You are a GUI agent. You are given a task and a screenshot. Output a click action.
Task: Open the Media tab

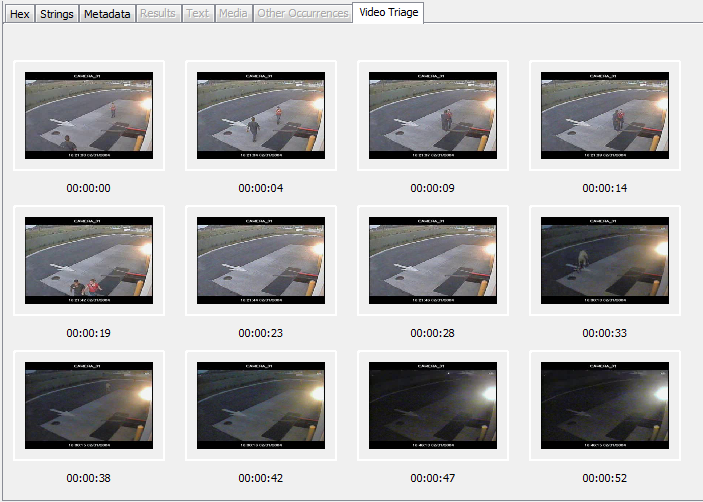point(233,14)
